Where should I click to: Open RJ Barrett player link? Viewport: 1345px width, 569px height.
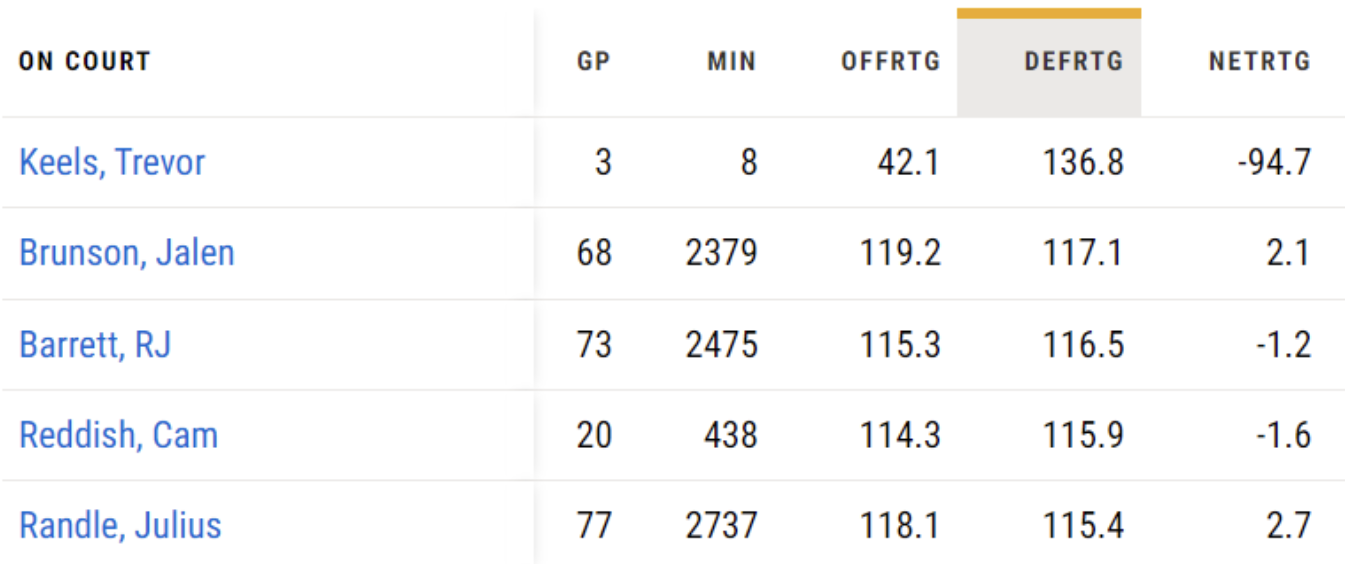coord(95,344)
